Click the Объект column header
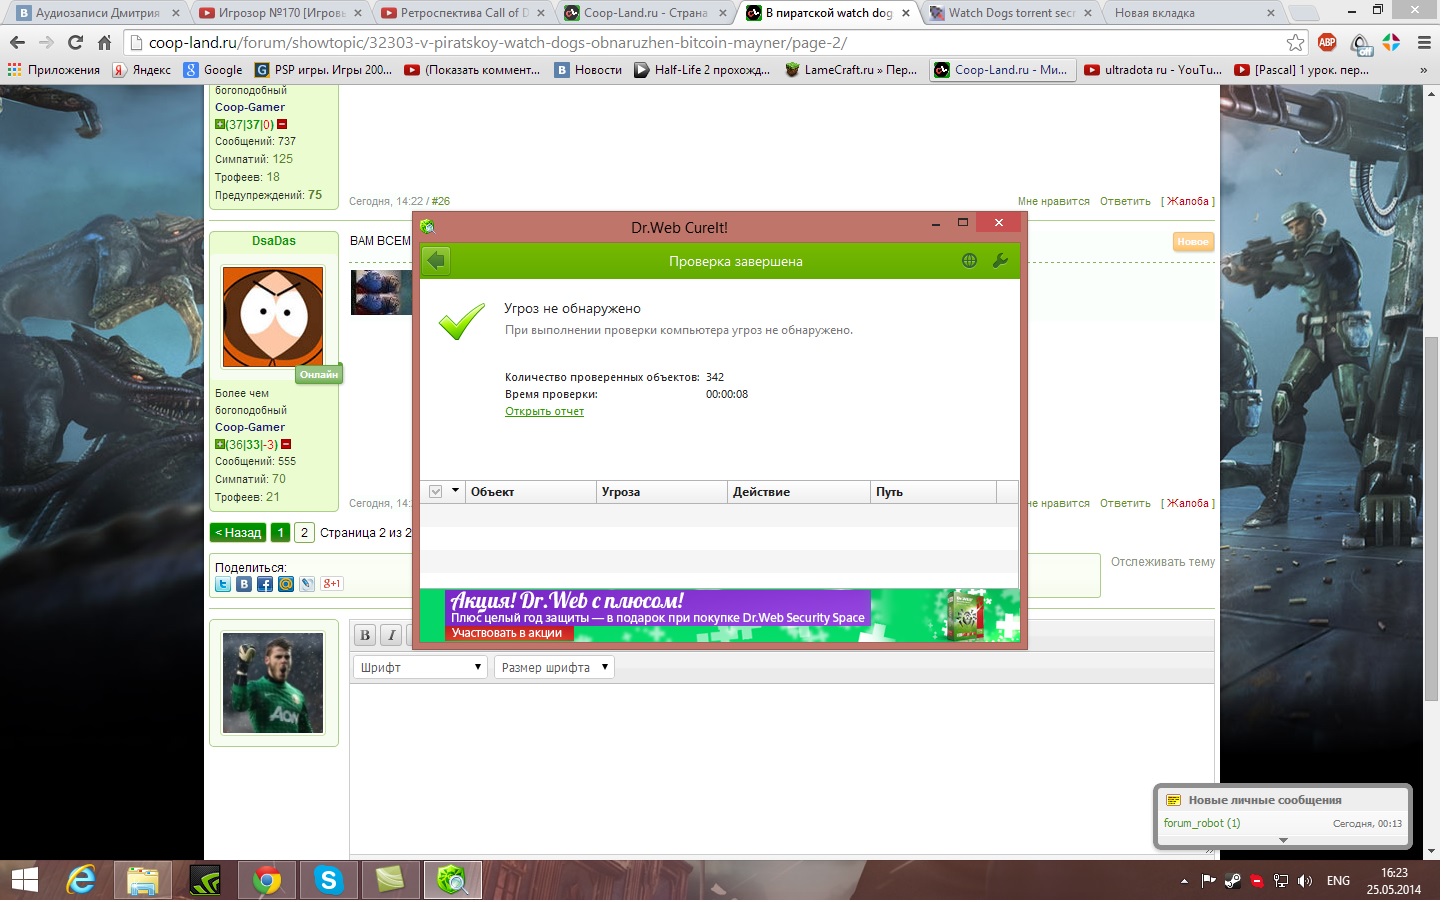This screenshot has height=902, width=1444. point(531,492)
